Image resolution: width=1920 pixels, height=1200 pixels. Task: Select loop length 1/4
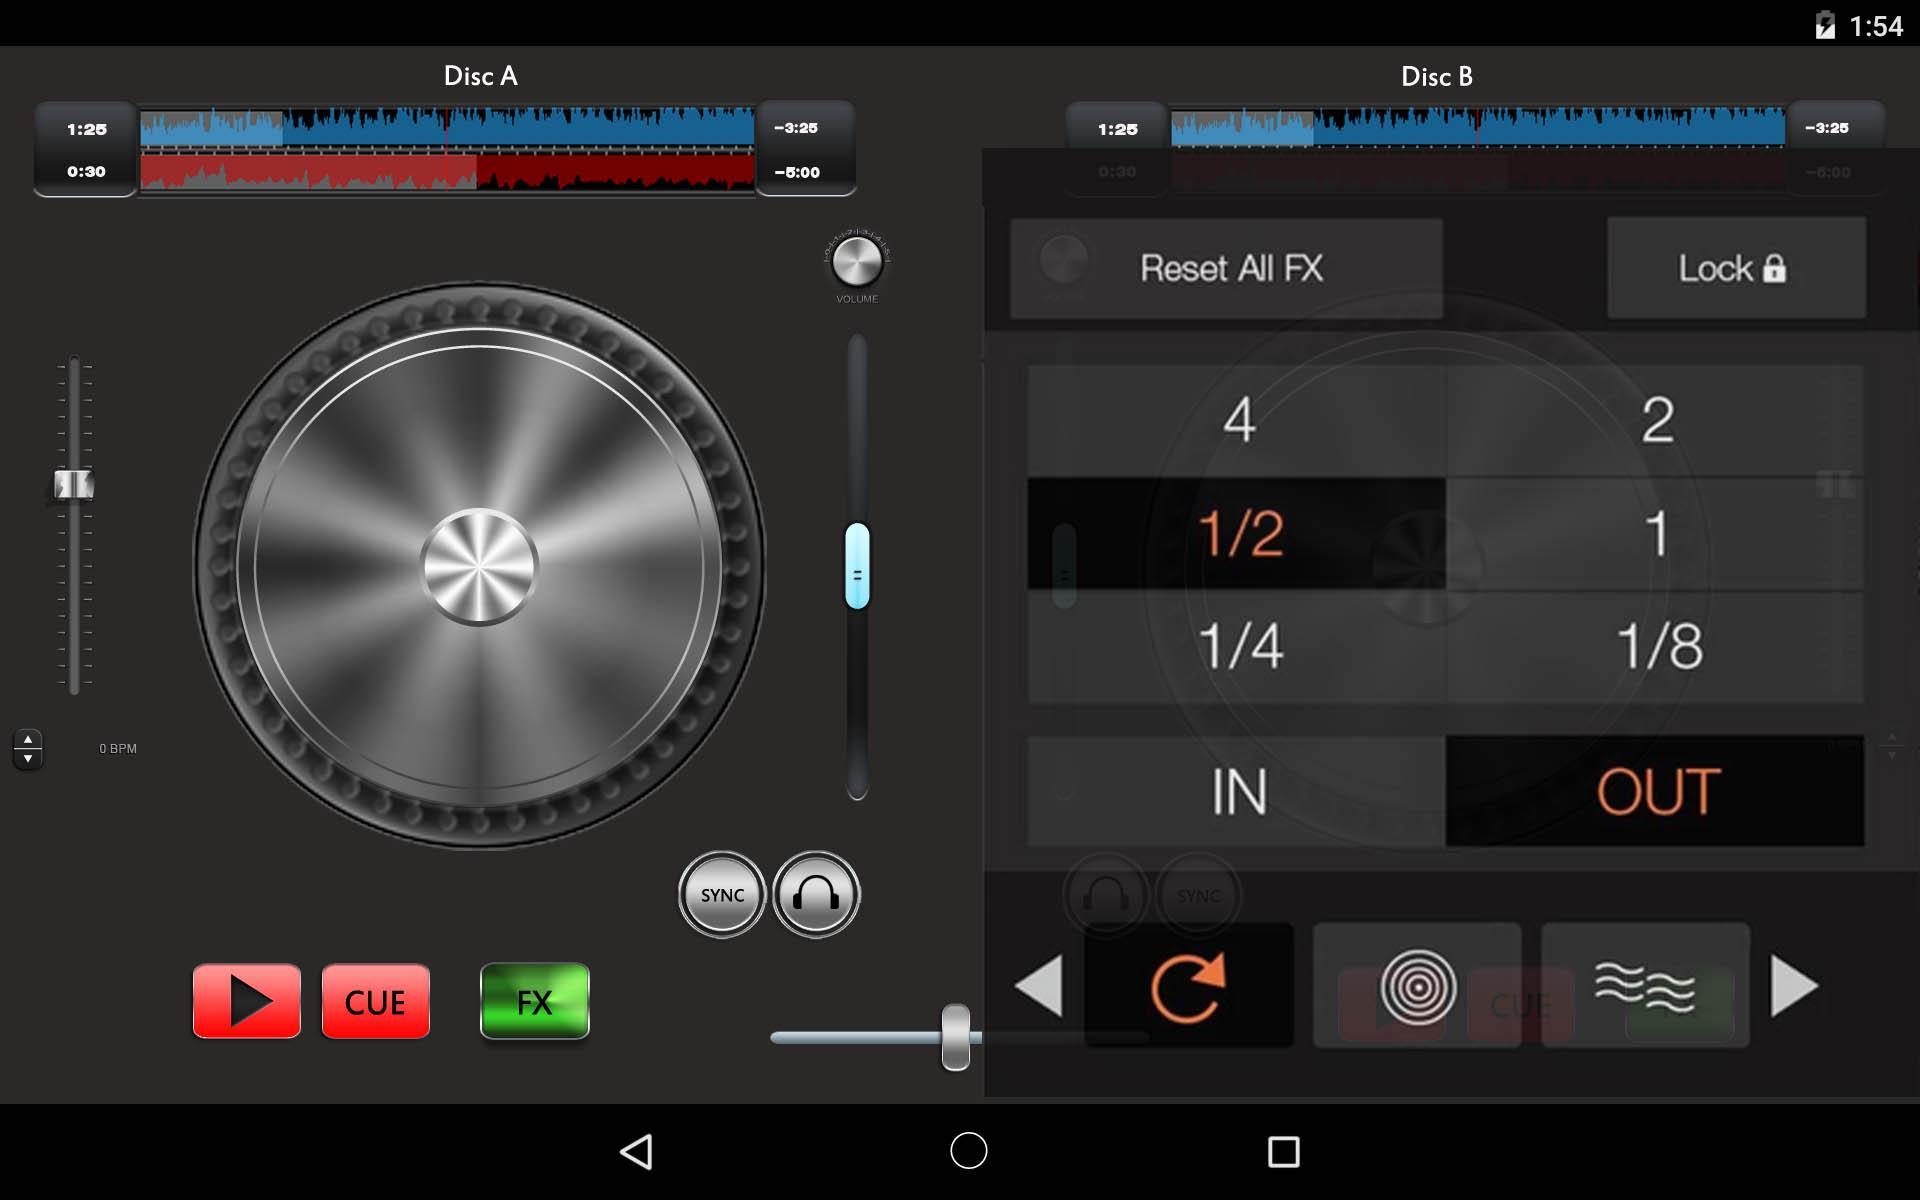[1237, 647]
